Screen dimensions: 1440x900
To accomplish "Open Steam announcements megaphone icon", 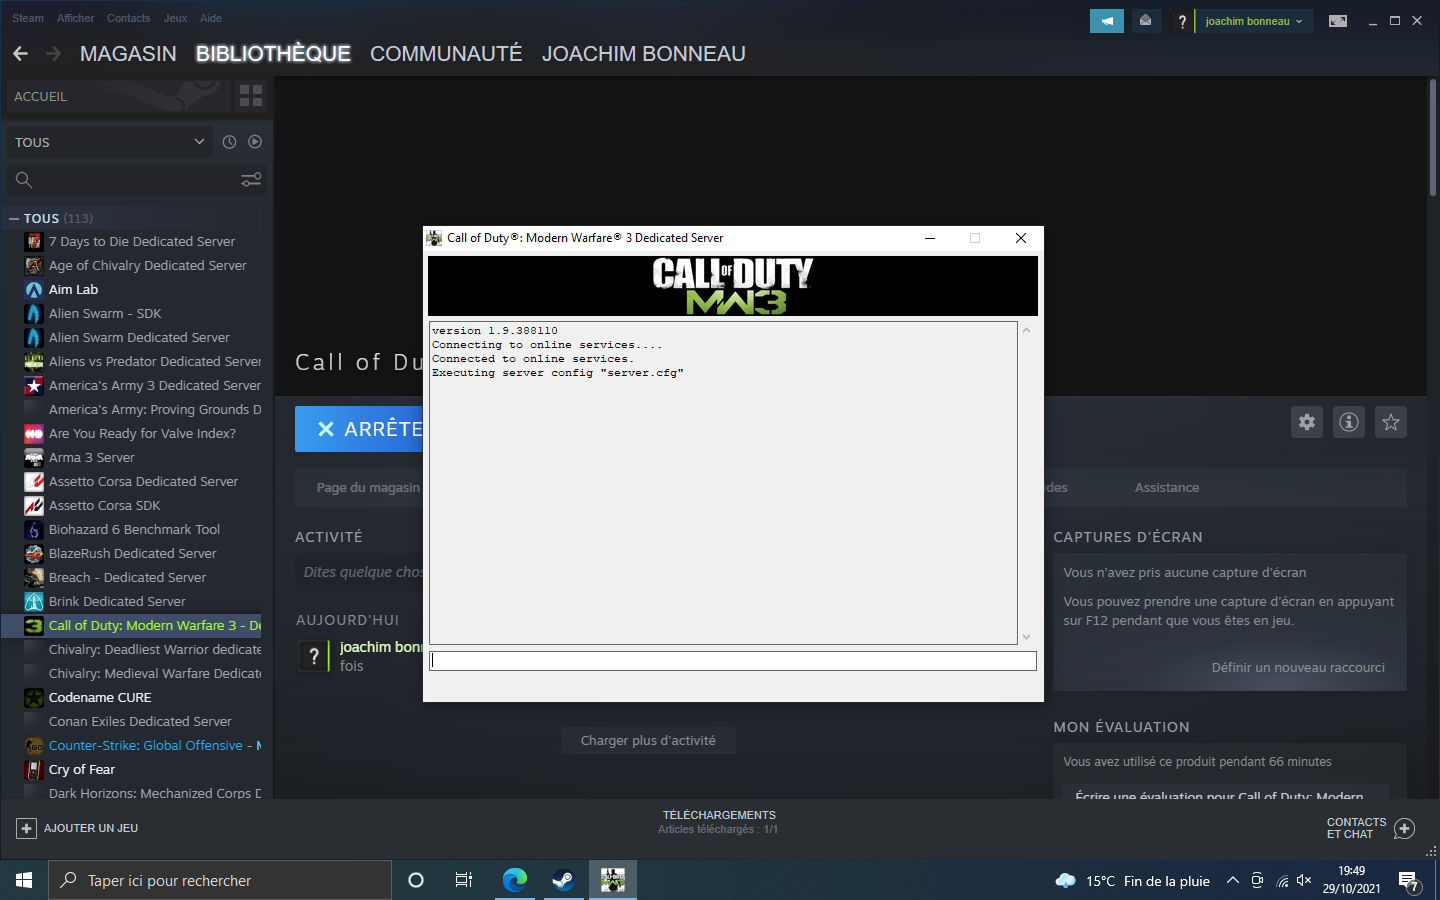I will [x=1107, y=21].
